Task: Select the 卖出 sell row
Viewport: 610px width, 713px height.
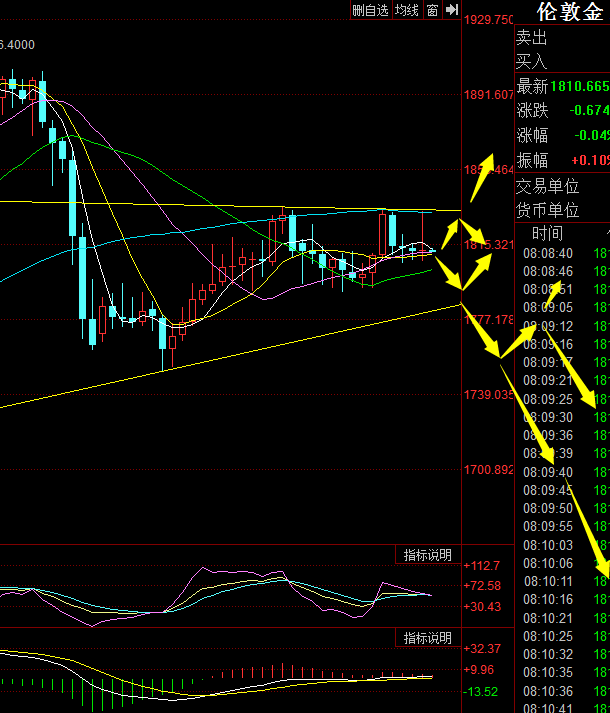Action: 532,38
